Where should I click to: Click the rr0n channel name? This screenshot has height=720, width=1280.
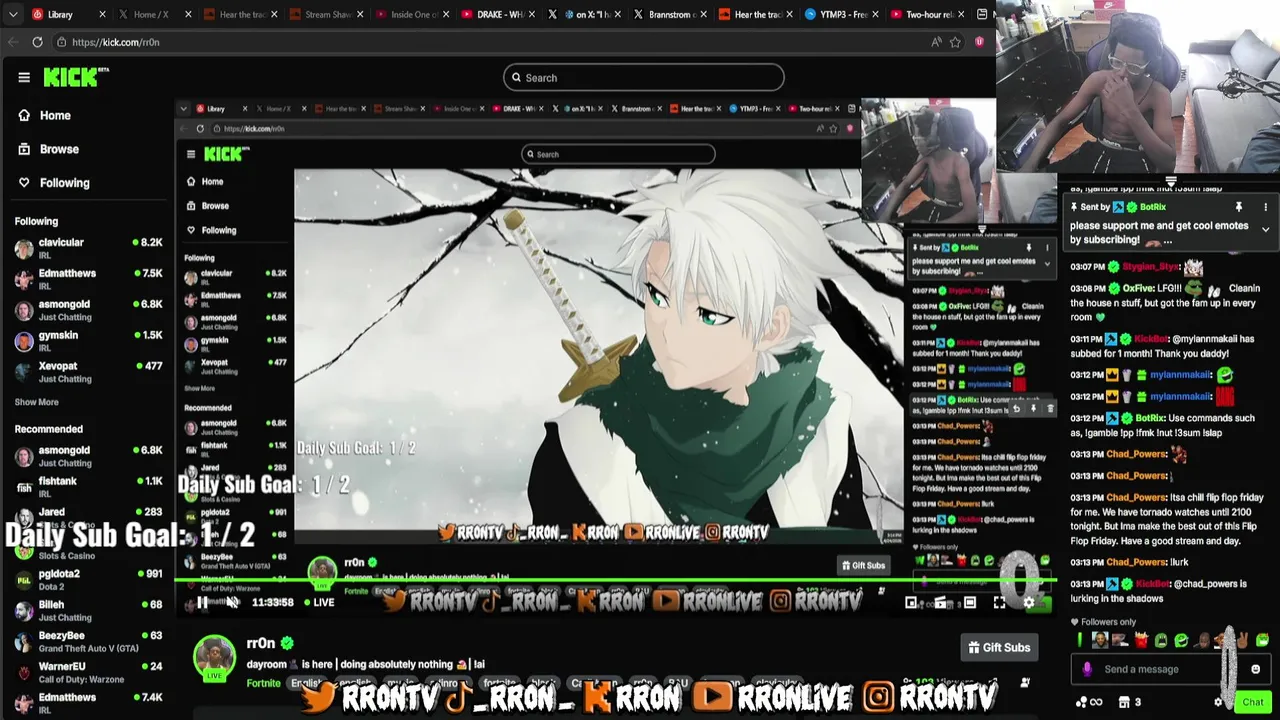[260, 643]
